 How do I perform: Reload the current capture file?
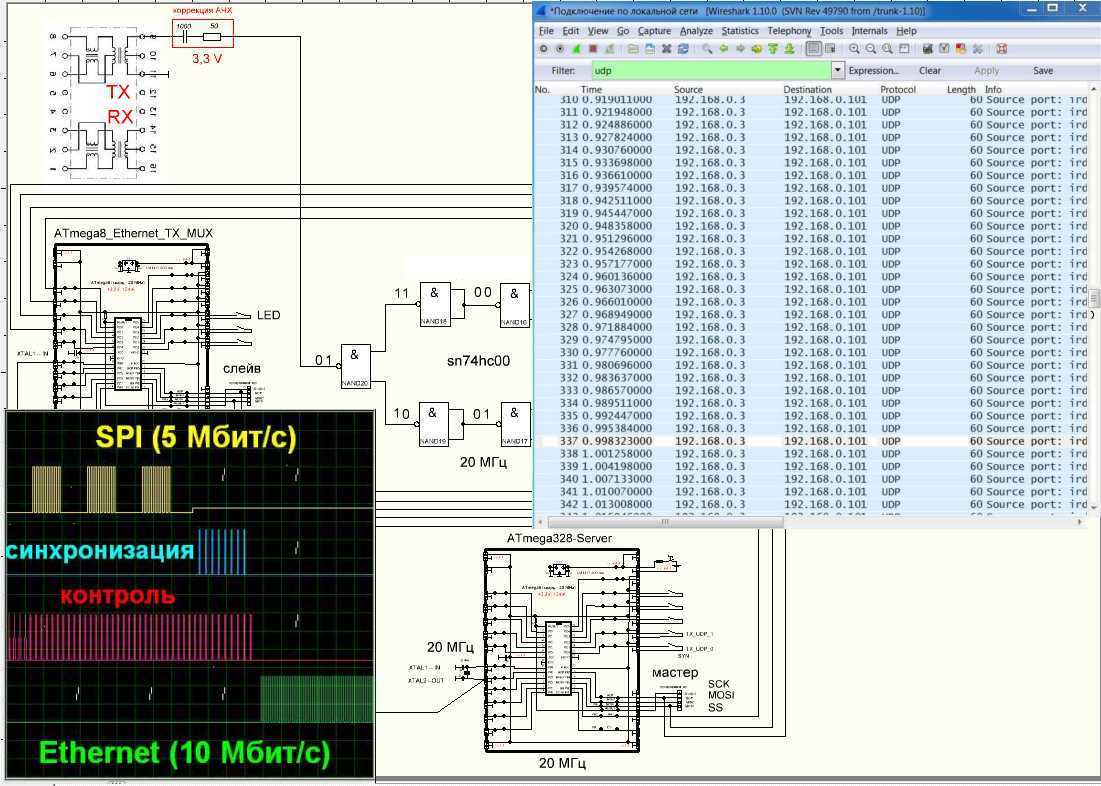point(683,48)
